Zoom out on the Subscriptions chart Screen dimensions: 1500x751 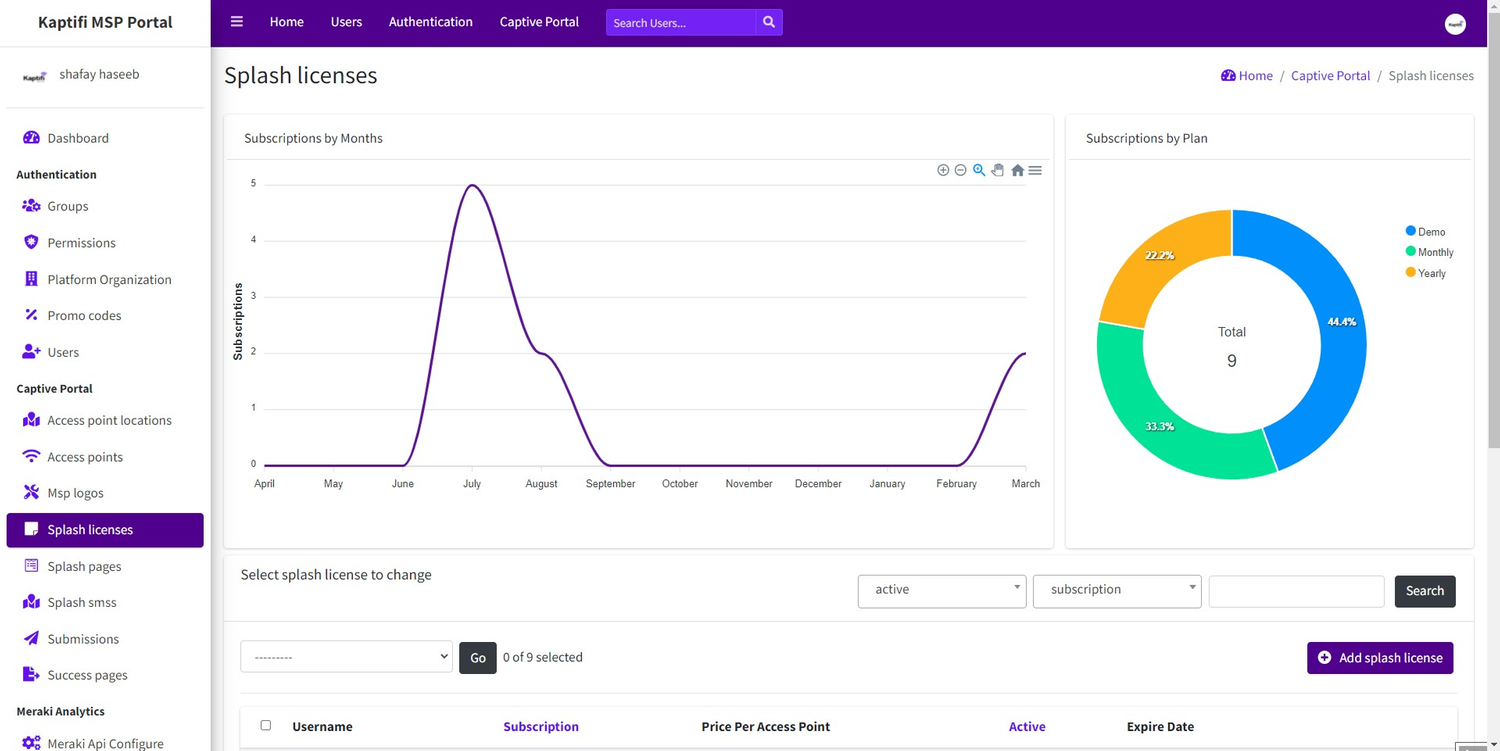[960, 170]
